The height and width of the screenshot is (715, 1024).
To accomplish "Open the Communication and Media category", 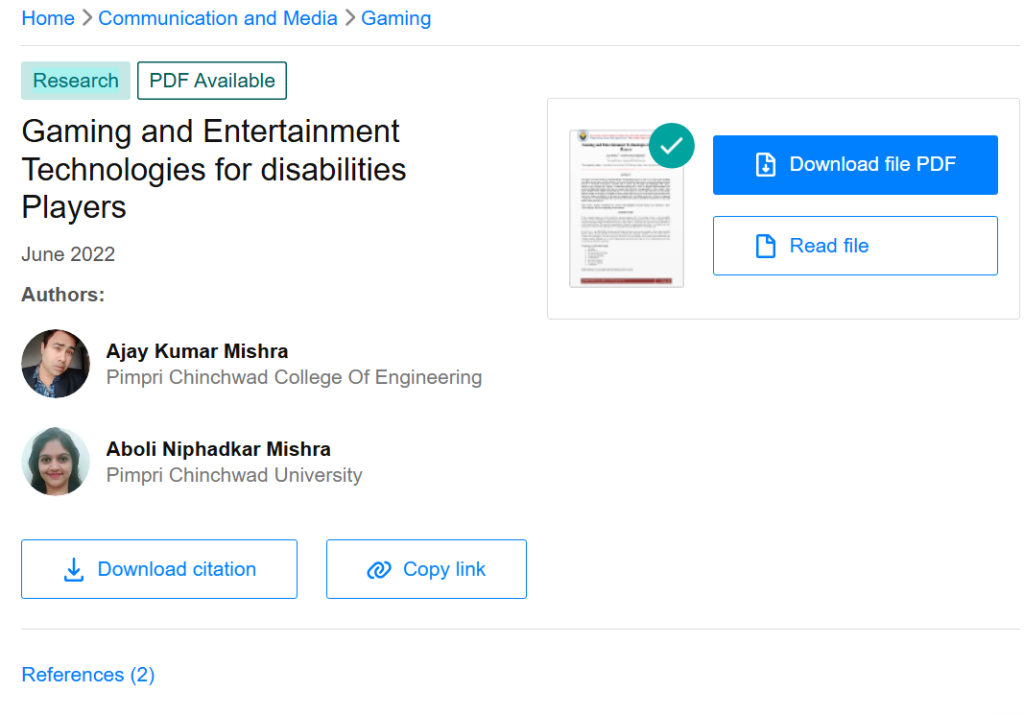I will 217,18.
